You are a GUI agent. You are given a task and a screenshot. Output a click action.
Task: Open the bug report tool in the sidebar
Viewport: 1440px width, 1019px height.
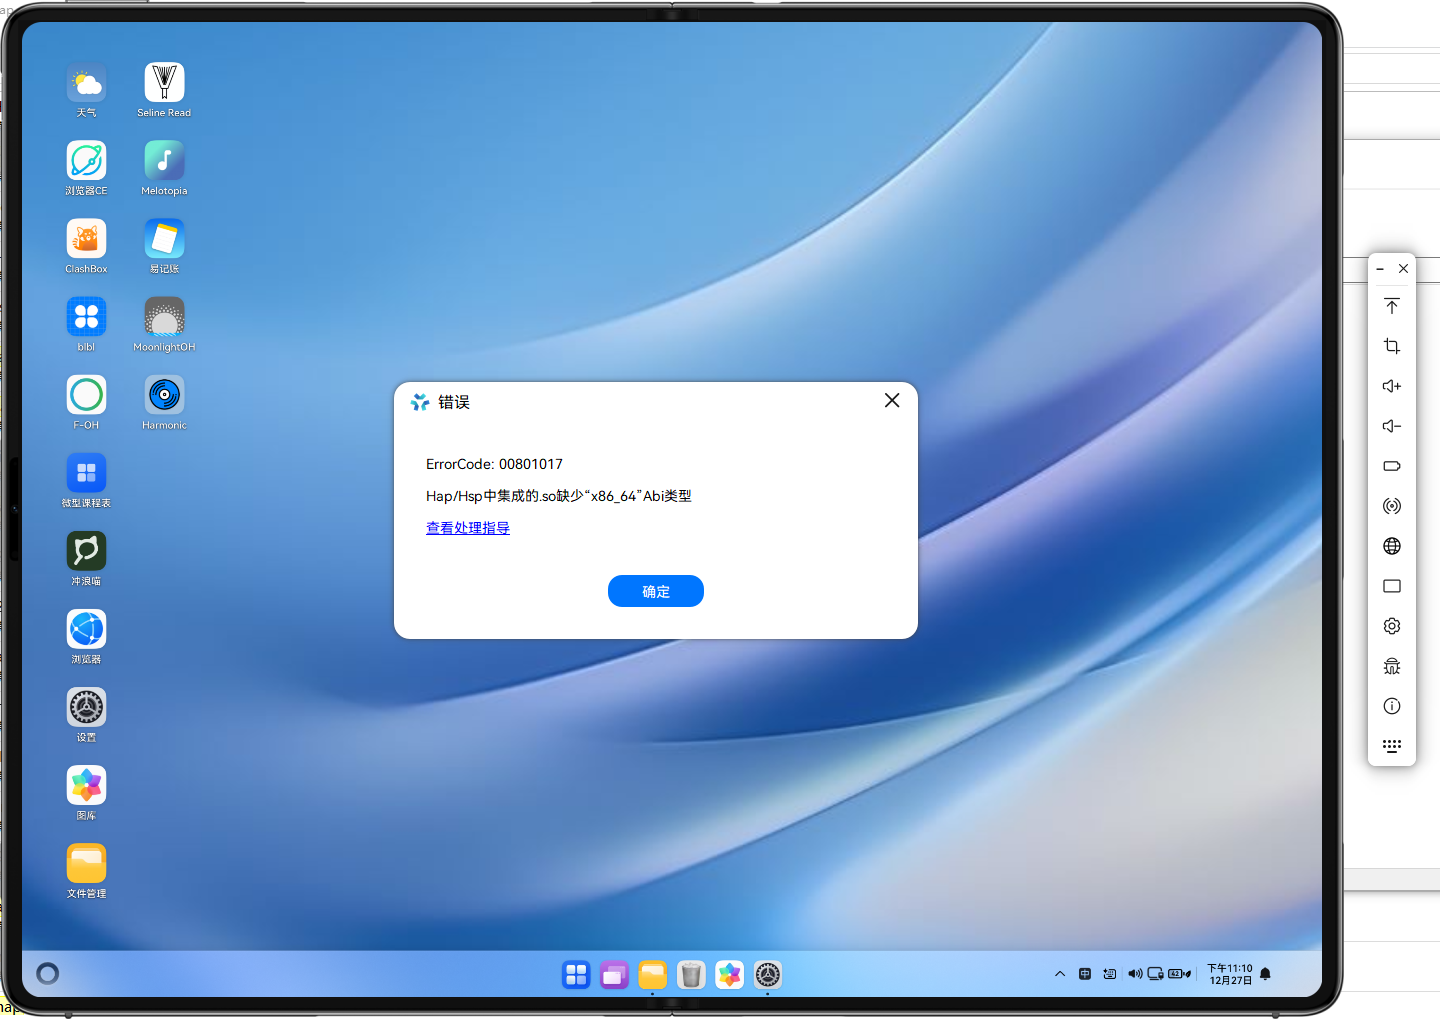point(1391,665)
